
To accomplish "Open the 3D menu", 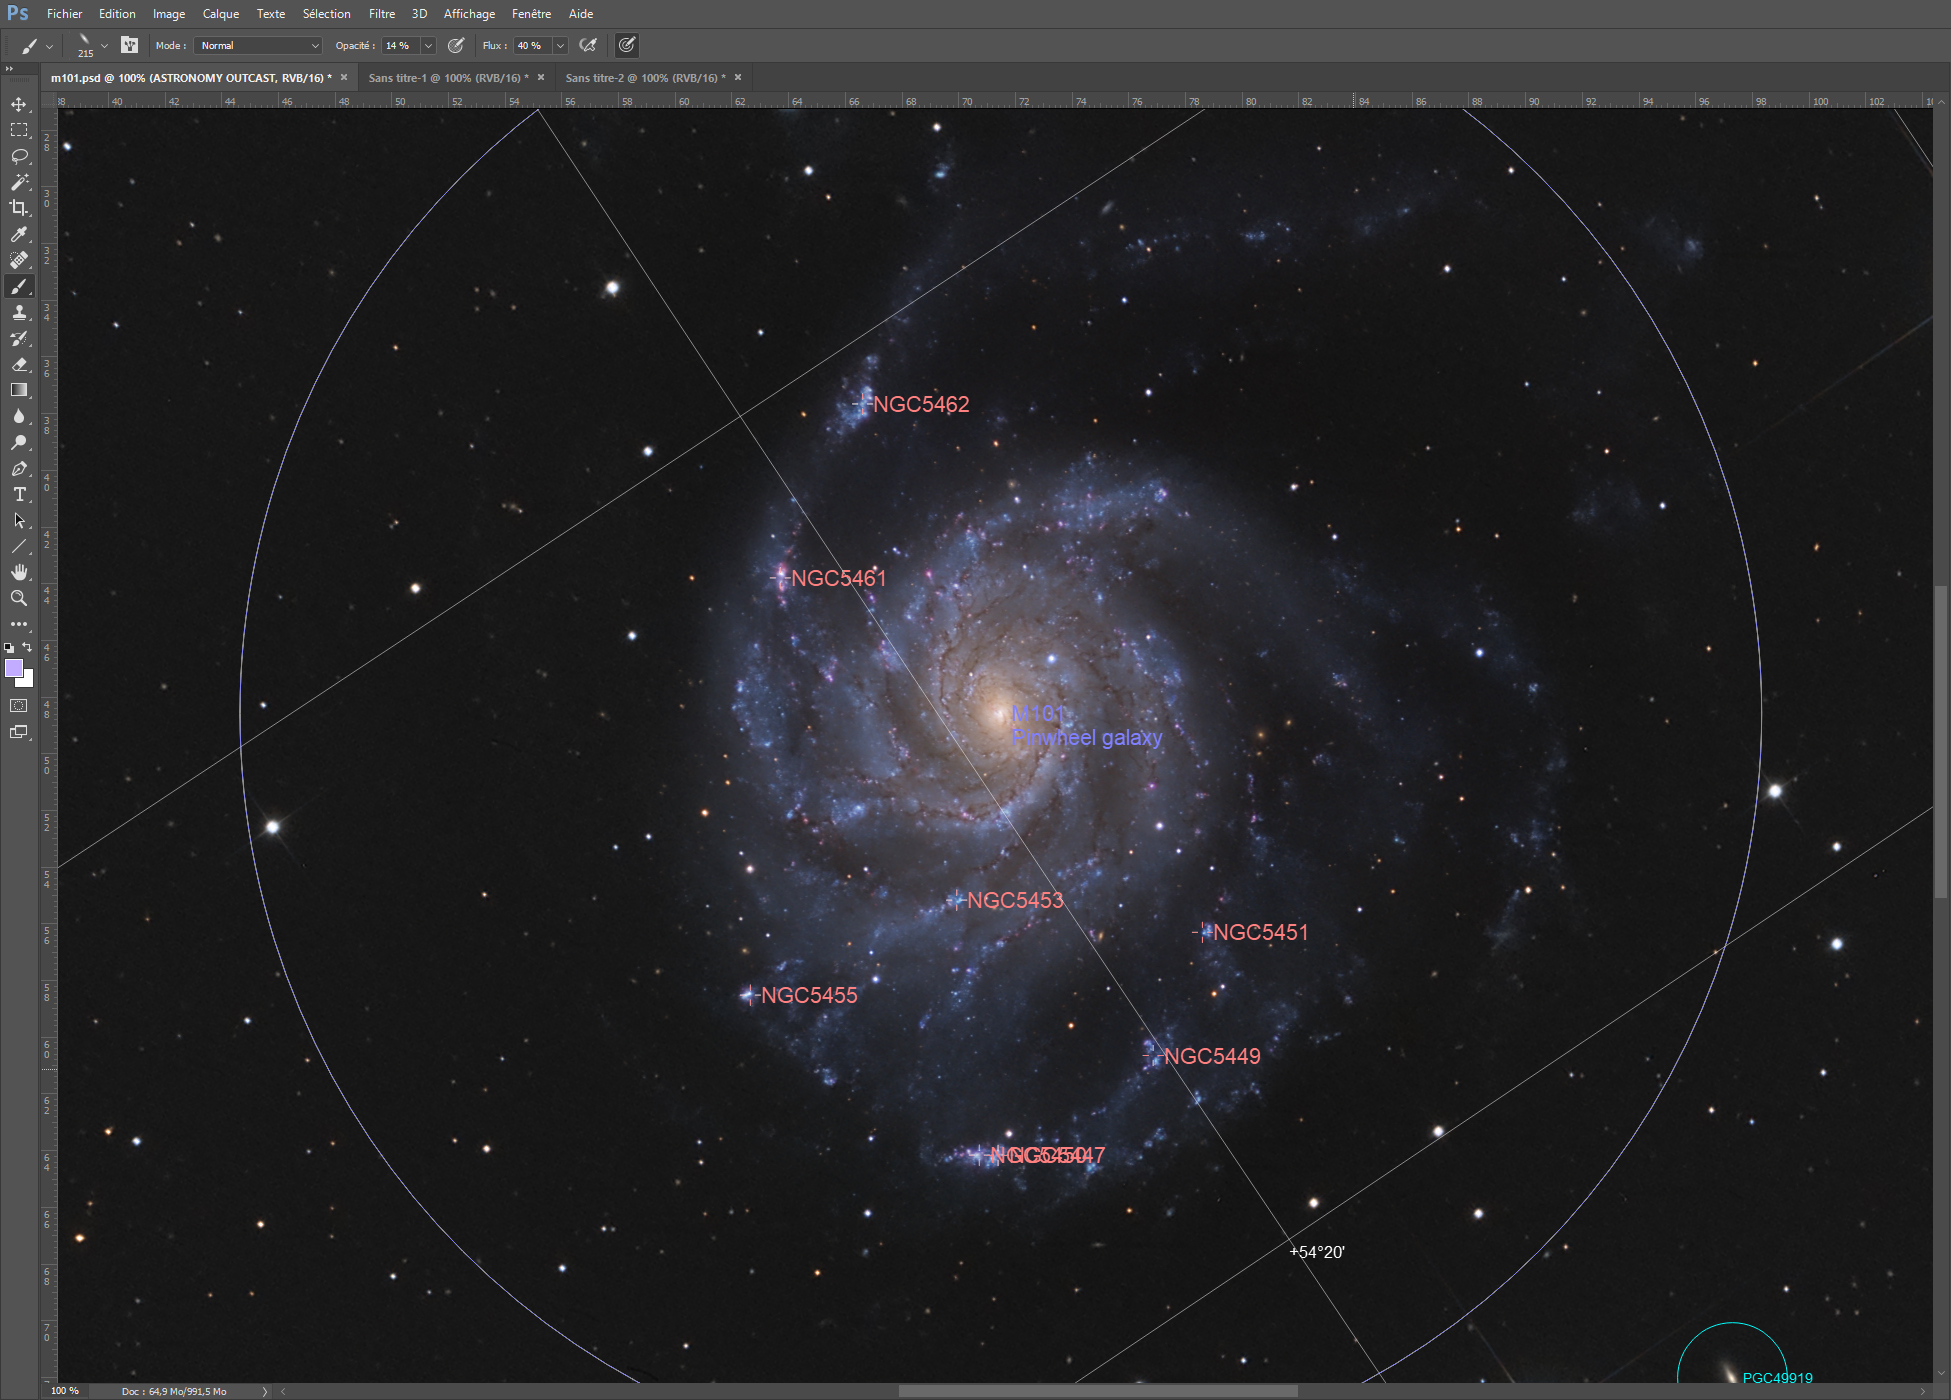I will (419, 14).
